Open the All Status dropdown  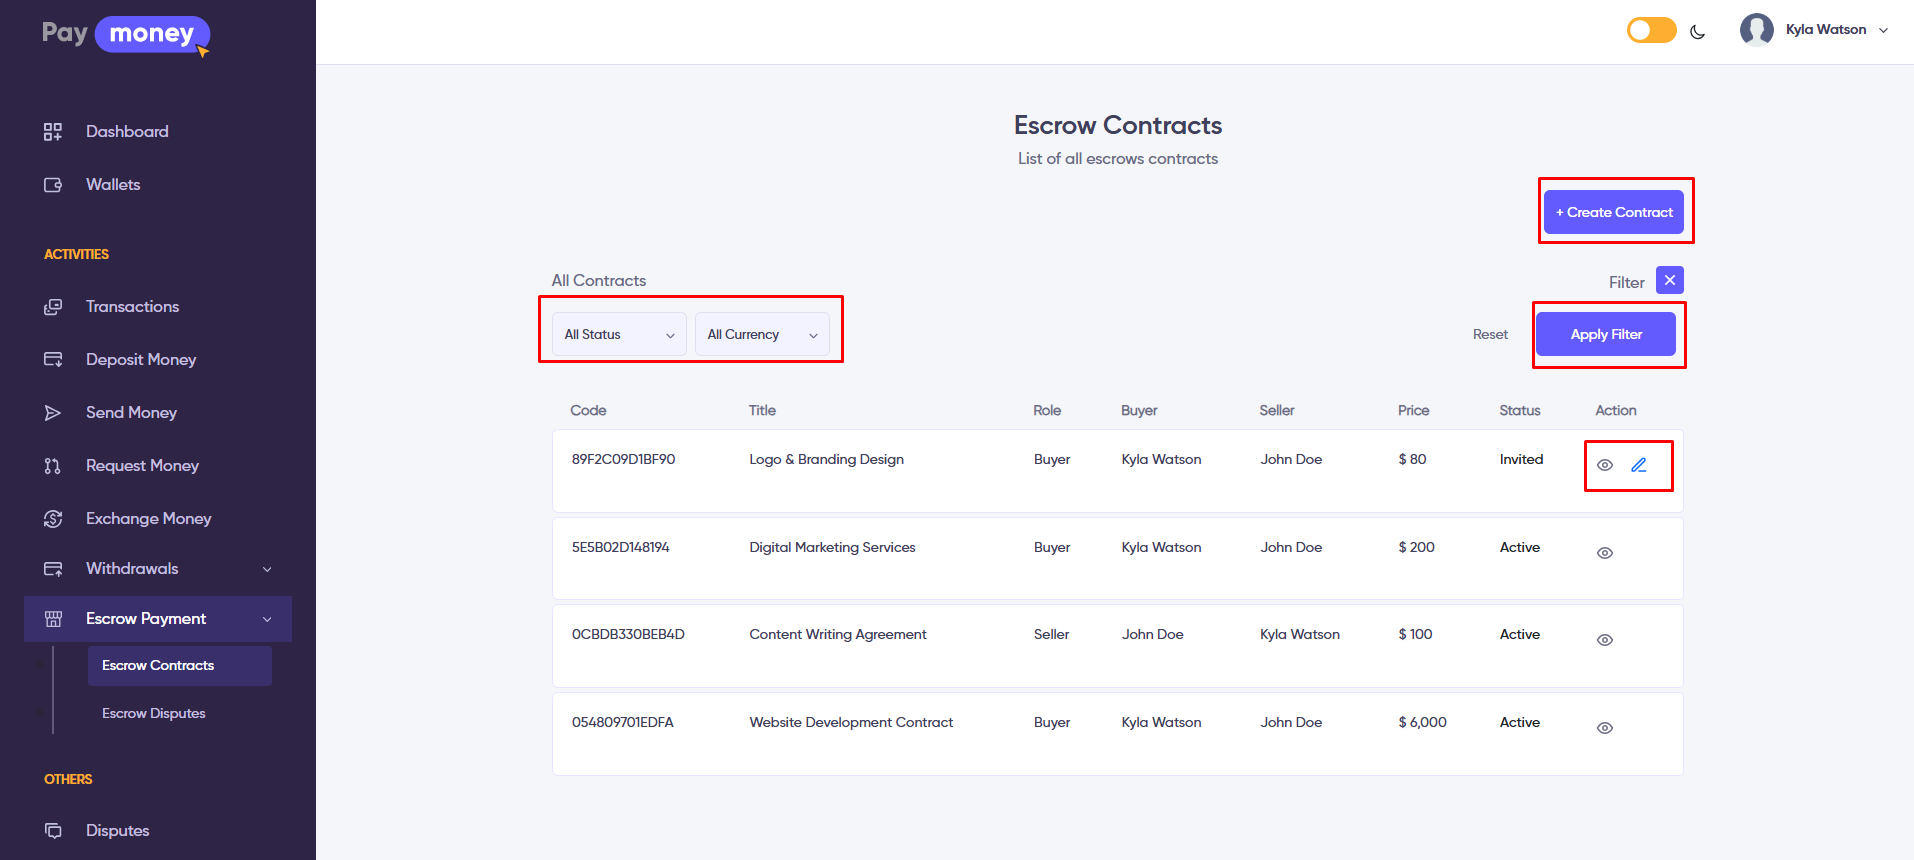coord(619,334)
